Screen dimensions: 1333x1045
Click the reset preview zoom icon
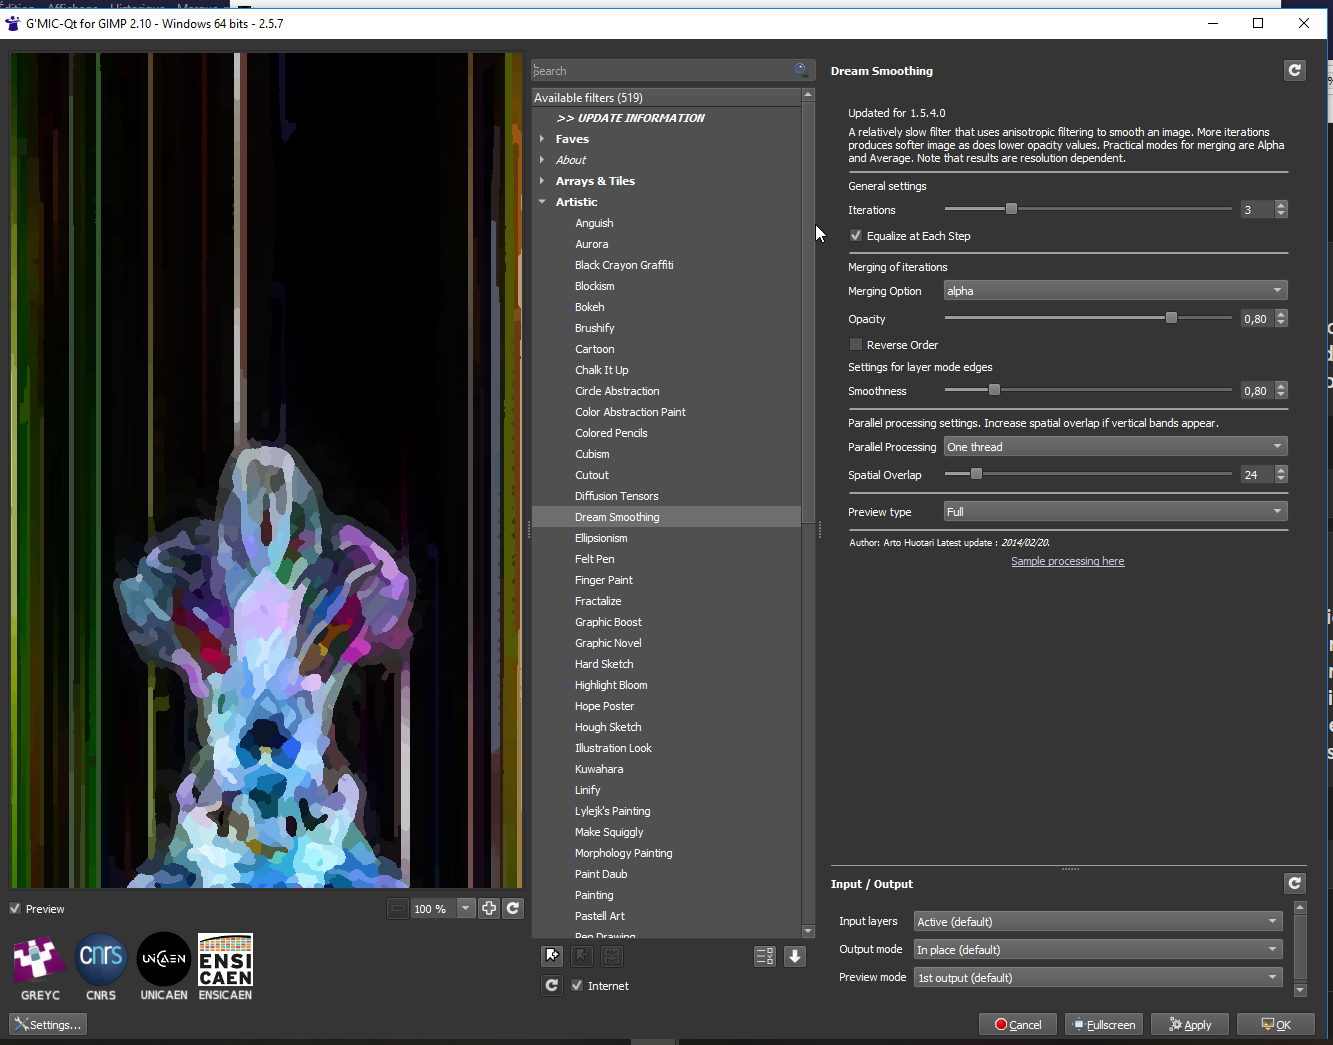click(x=513, y=908)
